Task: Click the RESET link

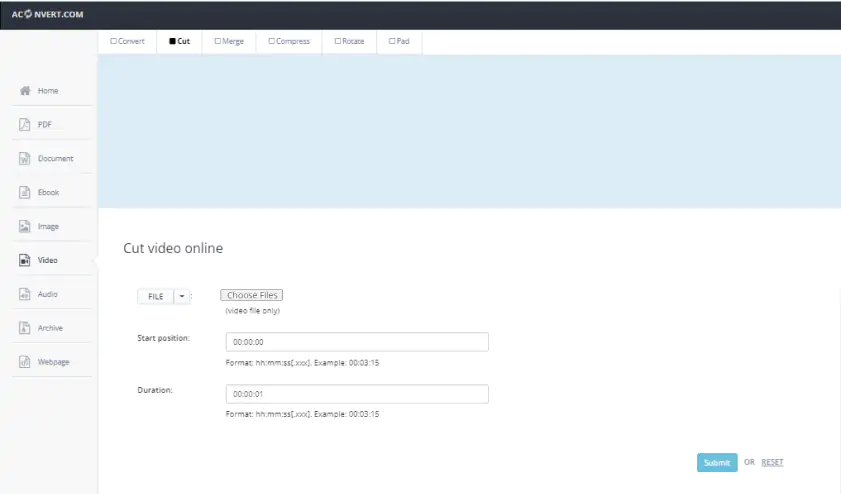Action: click(x=772, y=462)
